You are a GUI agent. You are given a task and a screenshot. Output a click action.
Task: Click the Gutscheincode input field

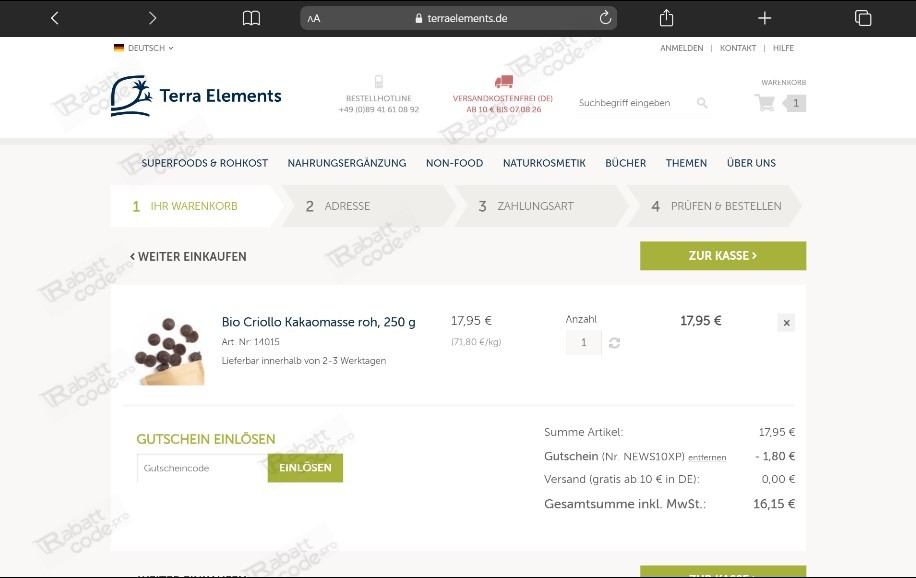(x=202, y=468)
